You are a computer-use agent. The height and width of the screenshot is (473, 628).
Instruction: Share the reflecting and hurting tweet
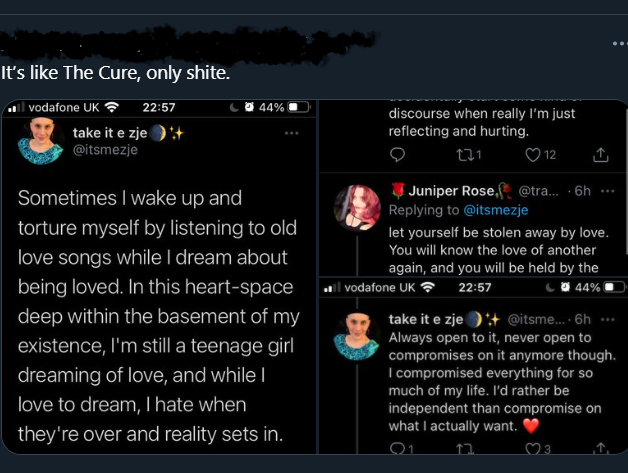coord(600,154)
